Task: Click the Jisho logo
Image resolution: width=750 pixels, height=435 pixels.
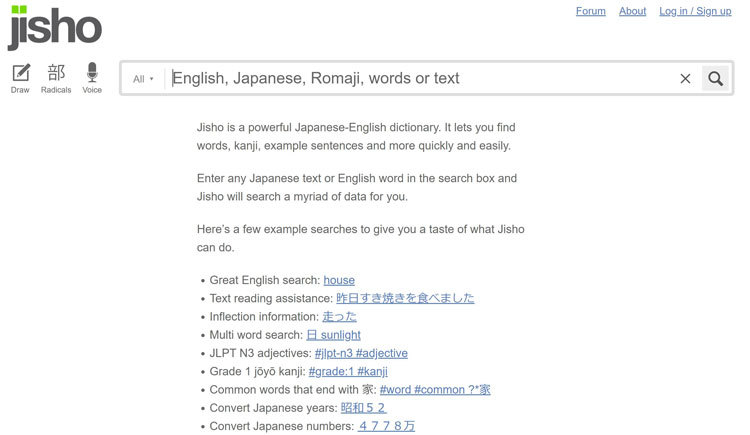Action: pos(54,27)
